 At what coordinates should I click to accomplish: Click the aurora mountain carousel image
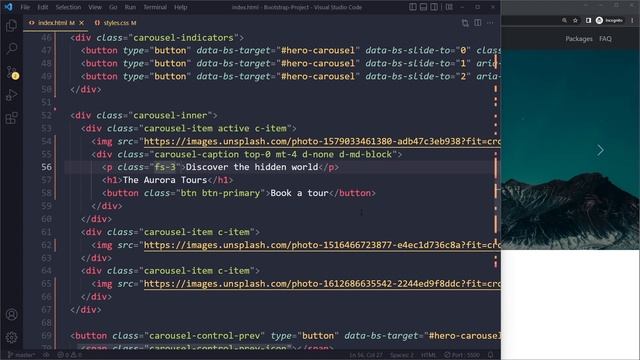click(570, 149)
